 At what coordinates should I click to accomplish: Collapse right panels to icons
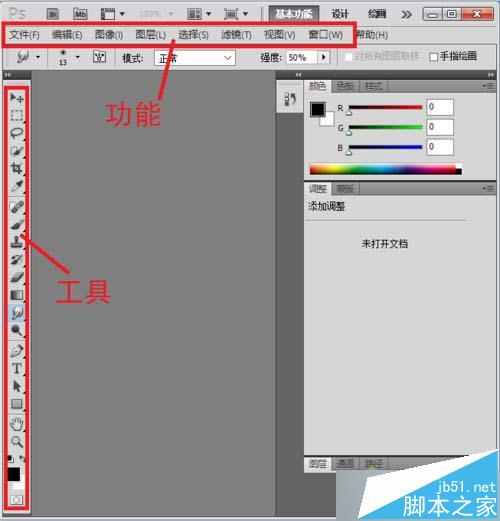click(x=490, y=75)
